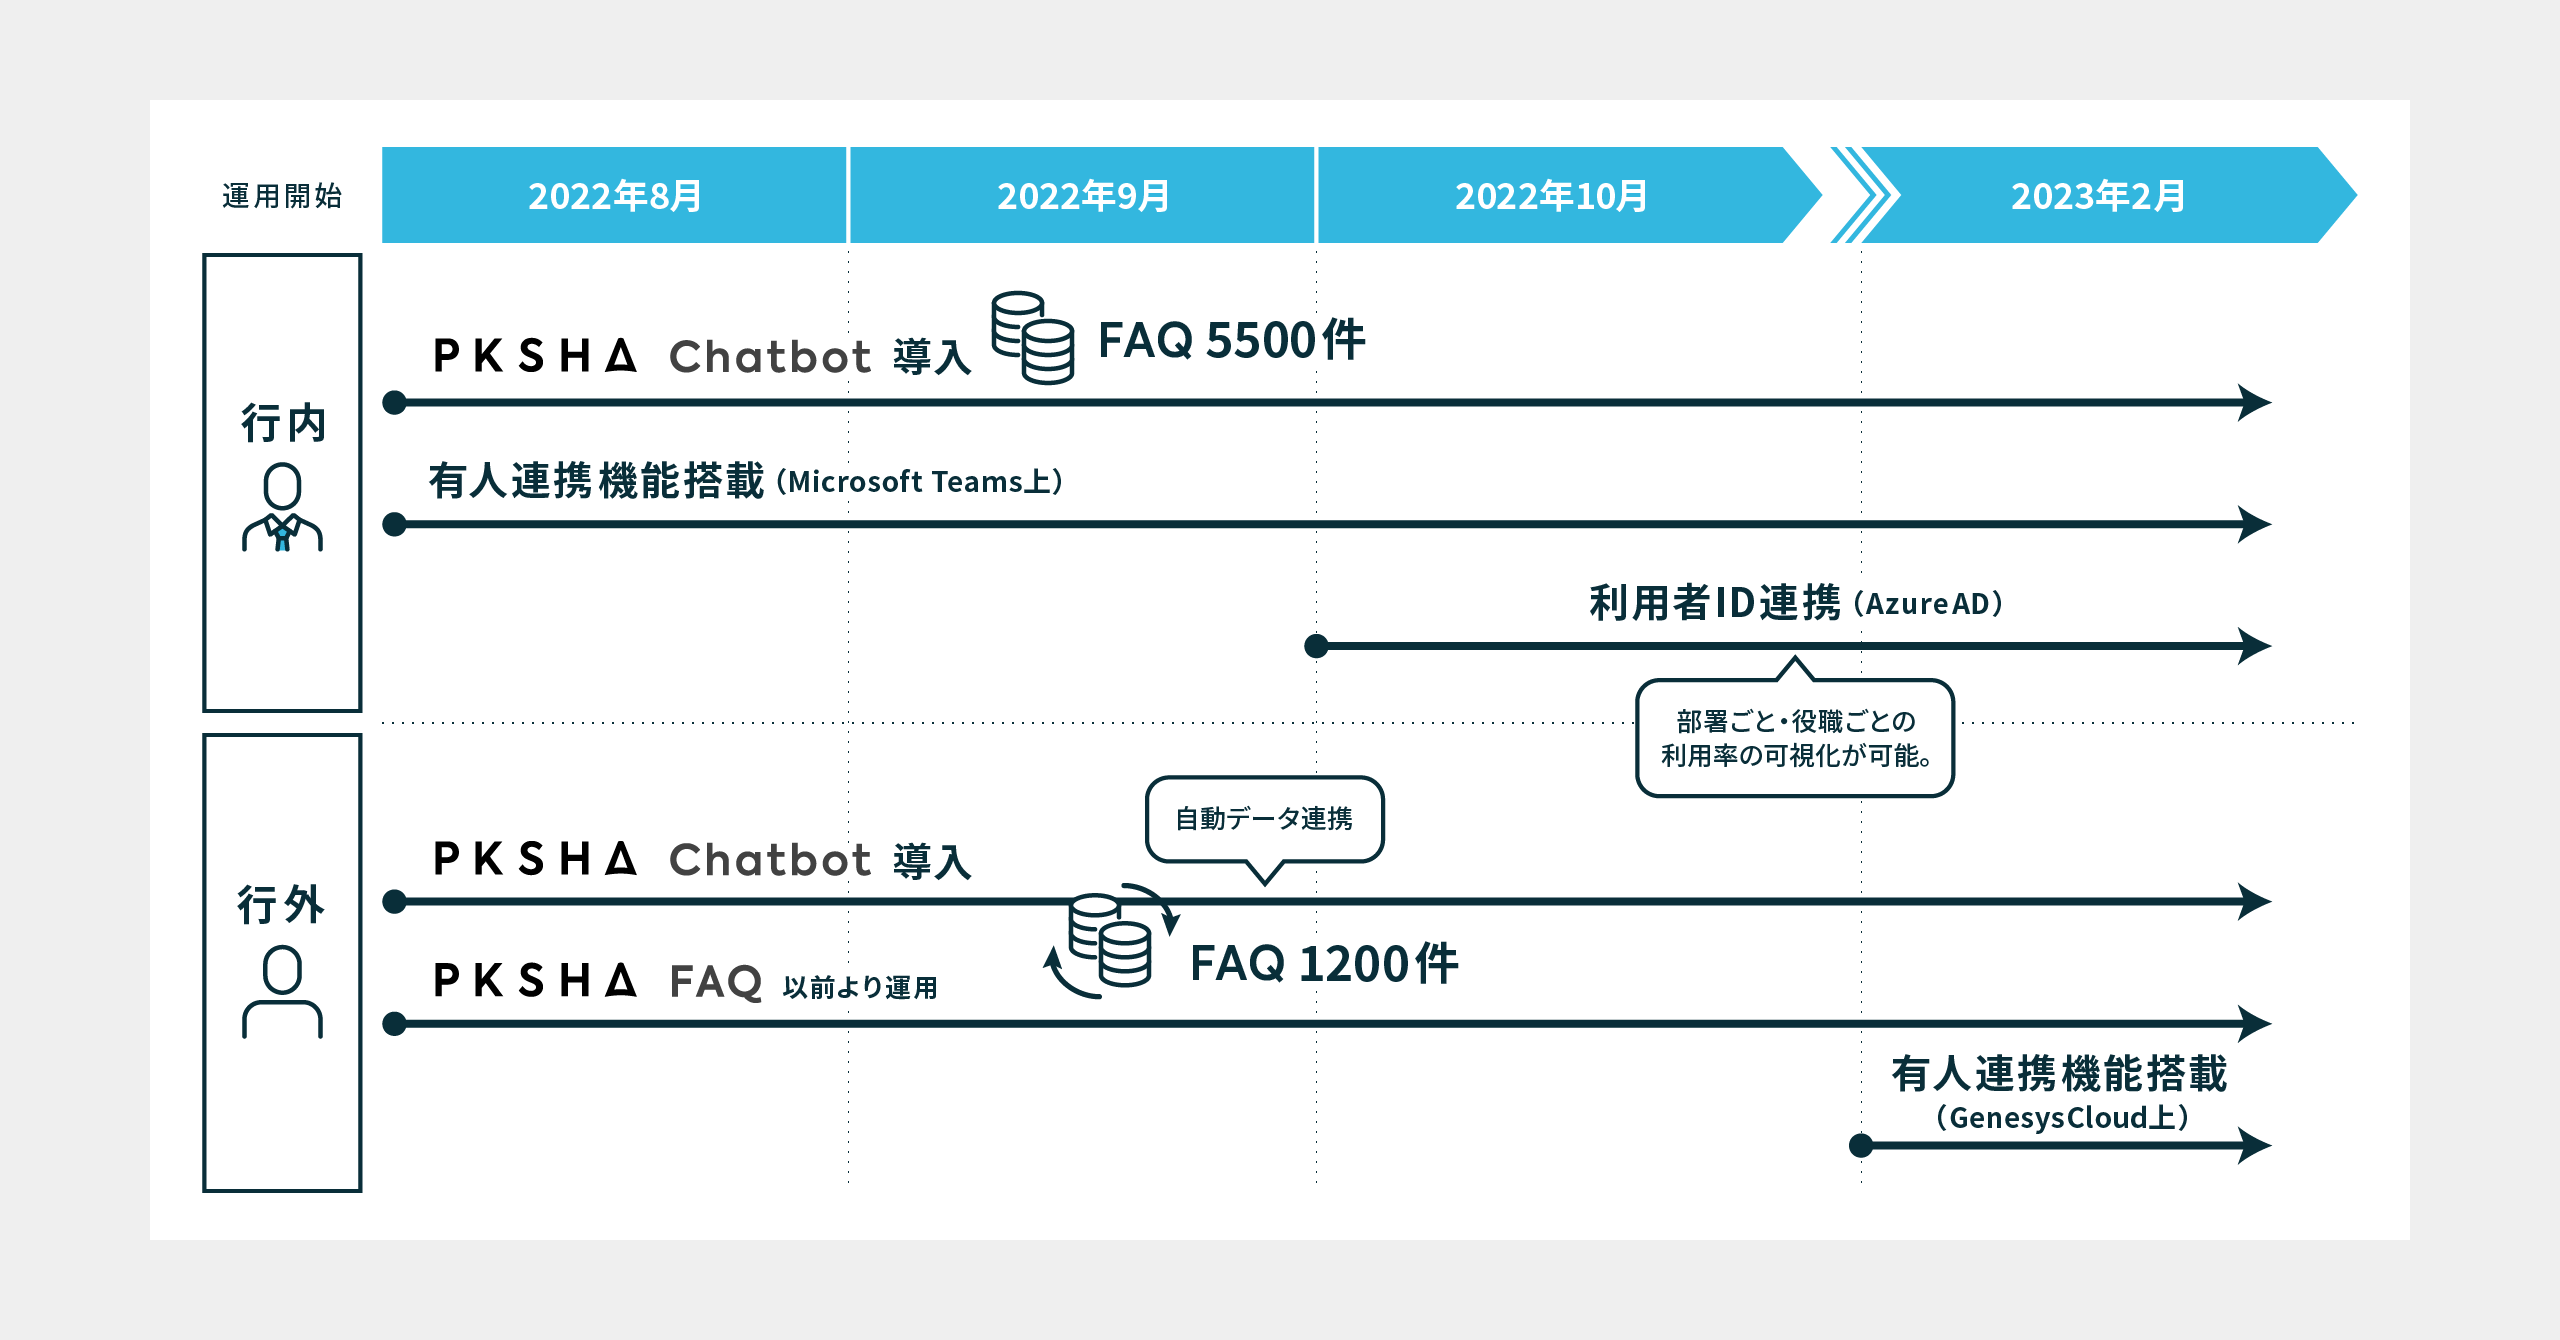
Task: Click the 有人連携機能搭載 Microsoft Teams上 label
Action: pos(745,481)
